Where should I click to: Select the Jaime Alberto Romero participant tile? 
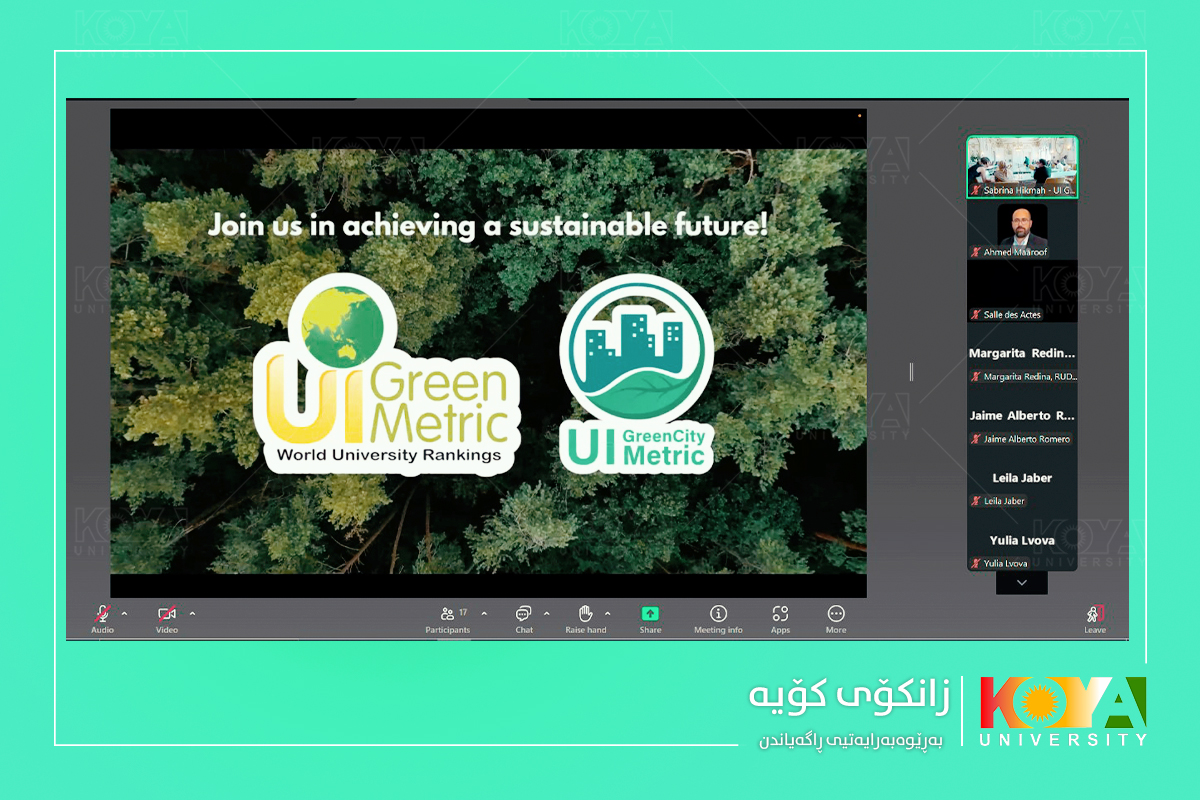[x=1022, y=417]
